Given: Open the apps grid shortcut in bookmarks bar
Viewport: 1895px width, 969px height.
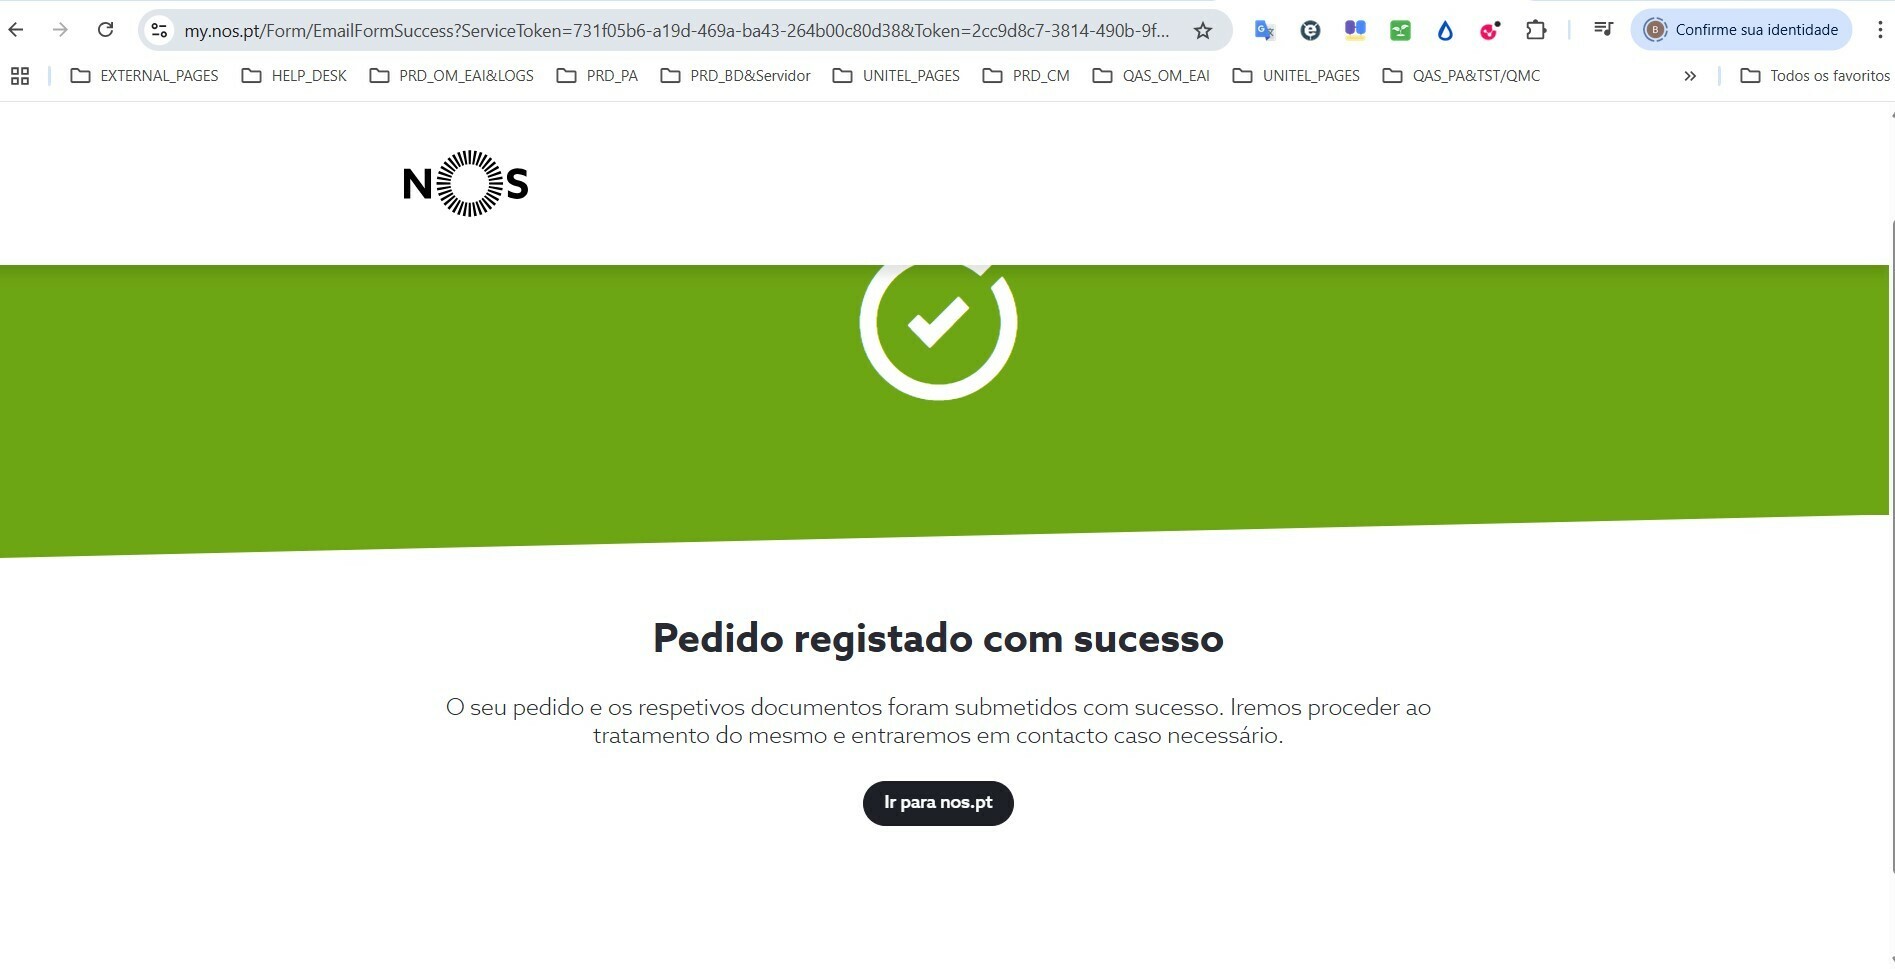Looking at the screenshot, I should tap(20, 76).
